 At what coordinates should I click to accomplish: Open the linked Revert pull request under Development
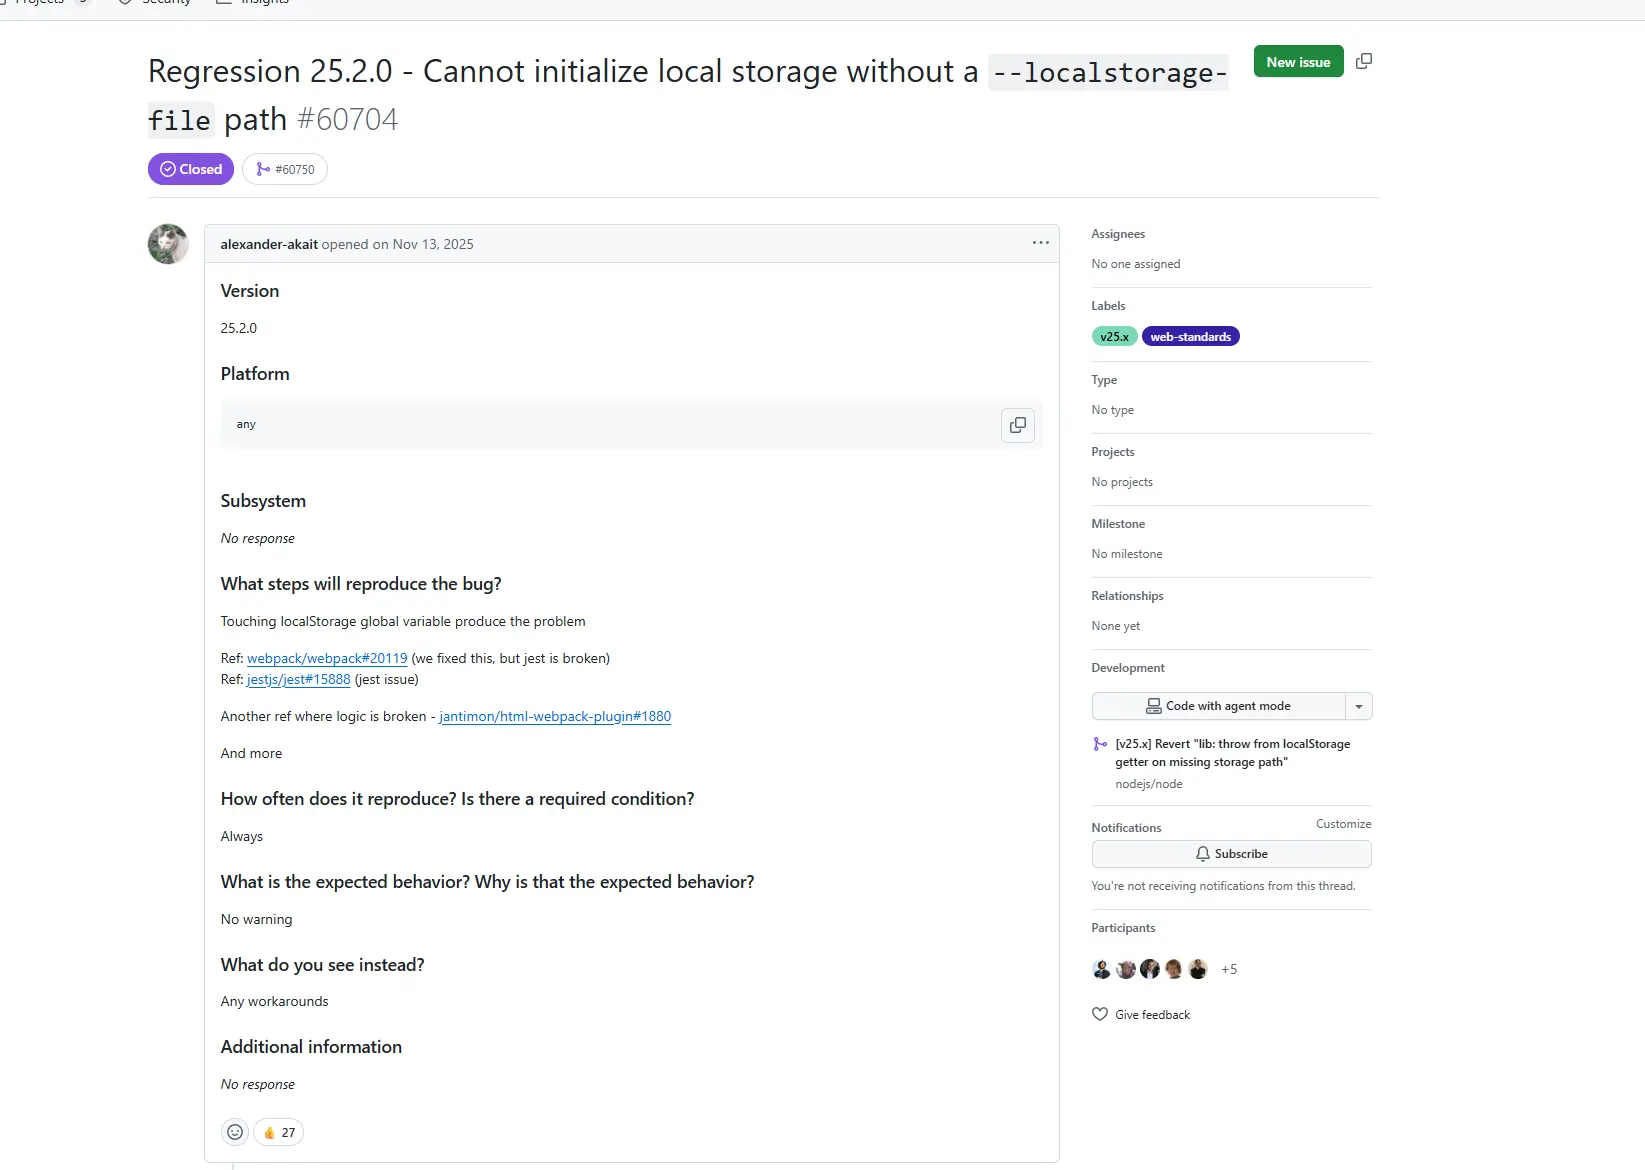(1232, 752)
